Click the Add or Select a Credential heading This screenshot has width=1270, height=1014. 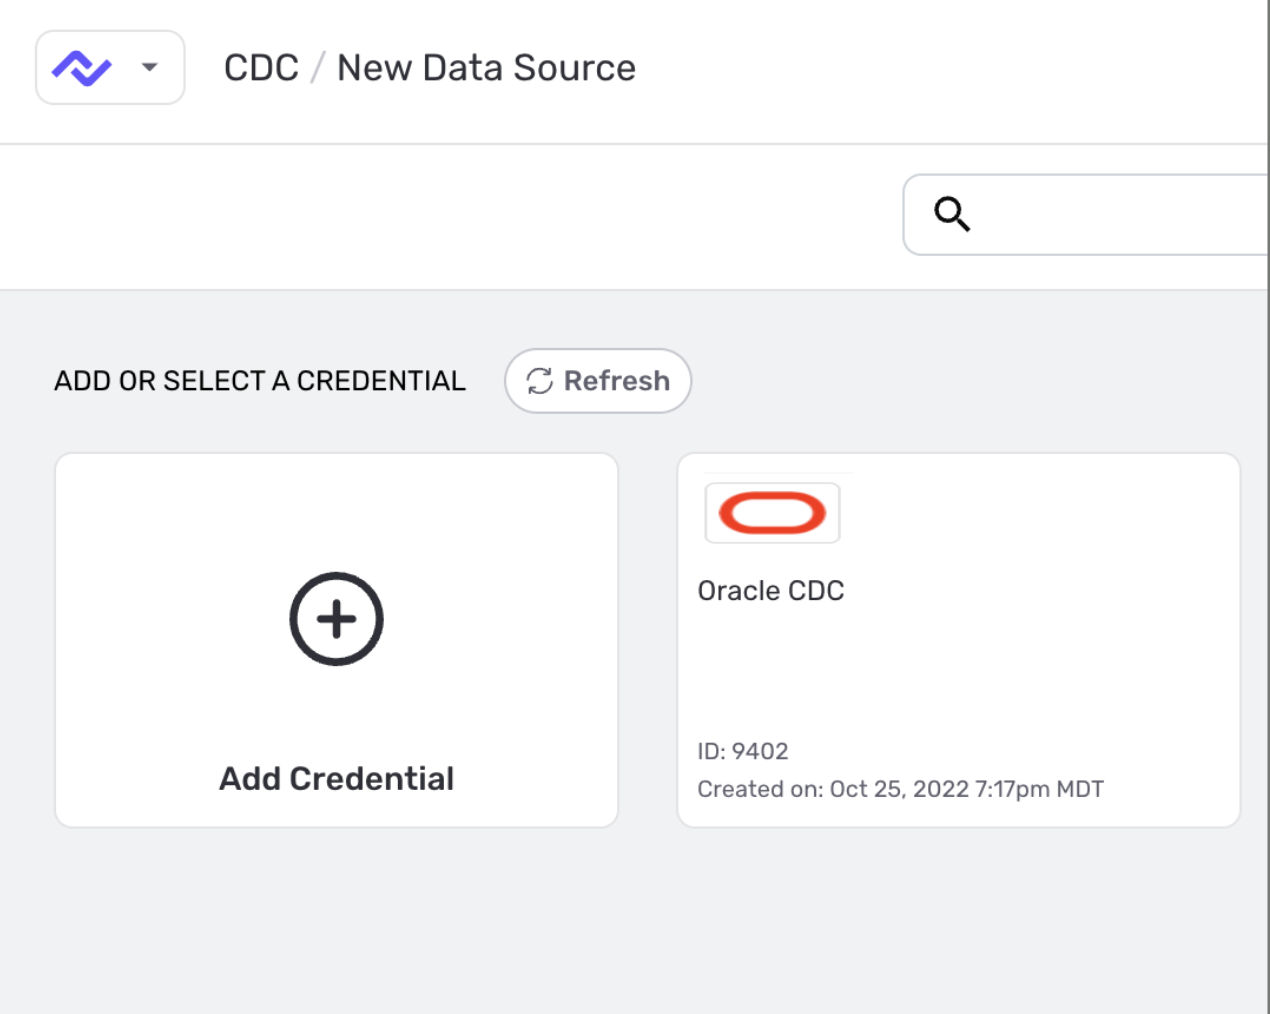coord(260,381)
